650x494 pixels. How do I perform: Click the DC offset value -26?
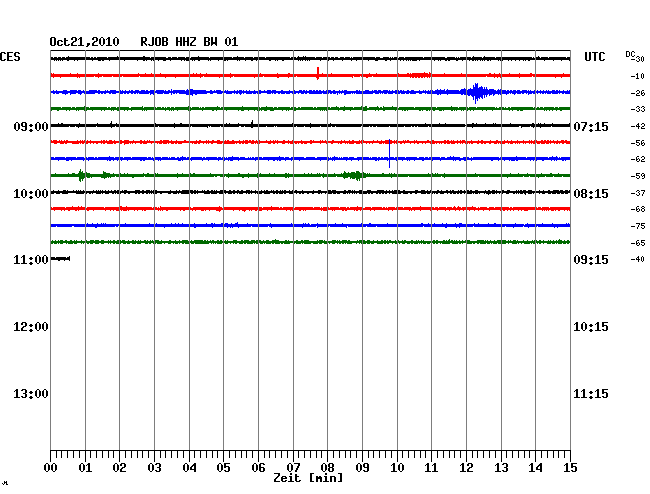(638, 93)
